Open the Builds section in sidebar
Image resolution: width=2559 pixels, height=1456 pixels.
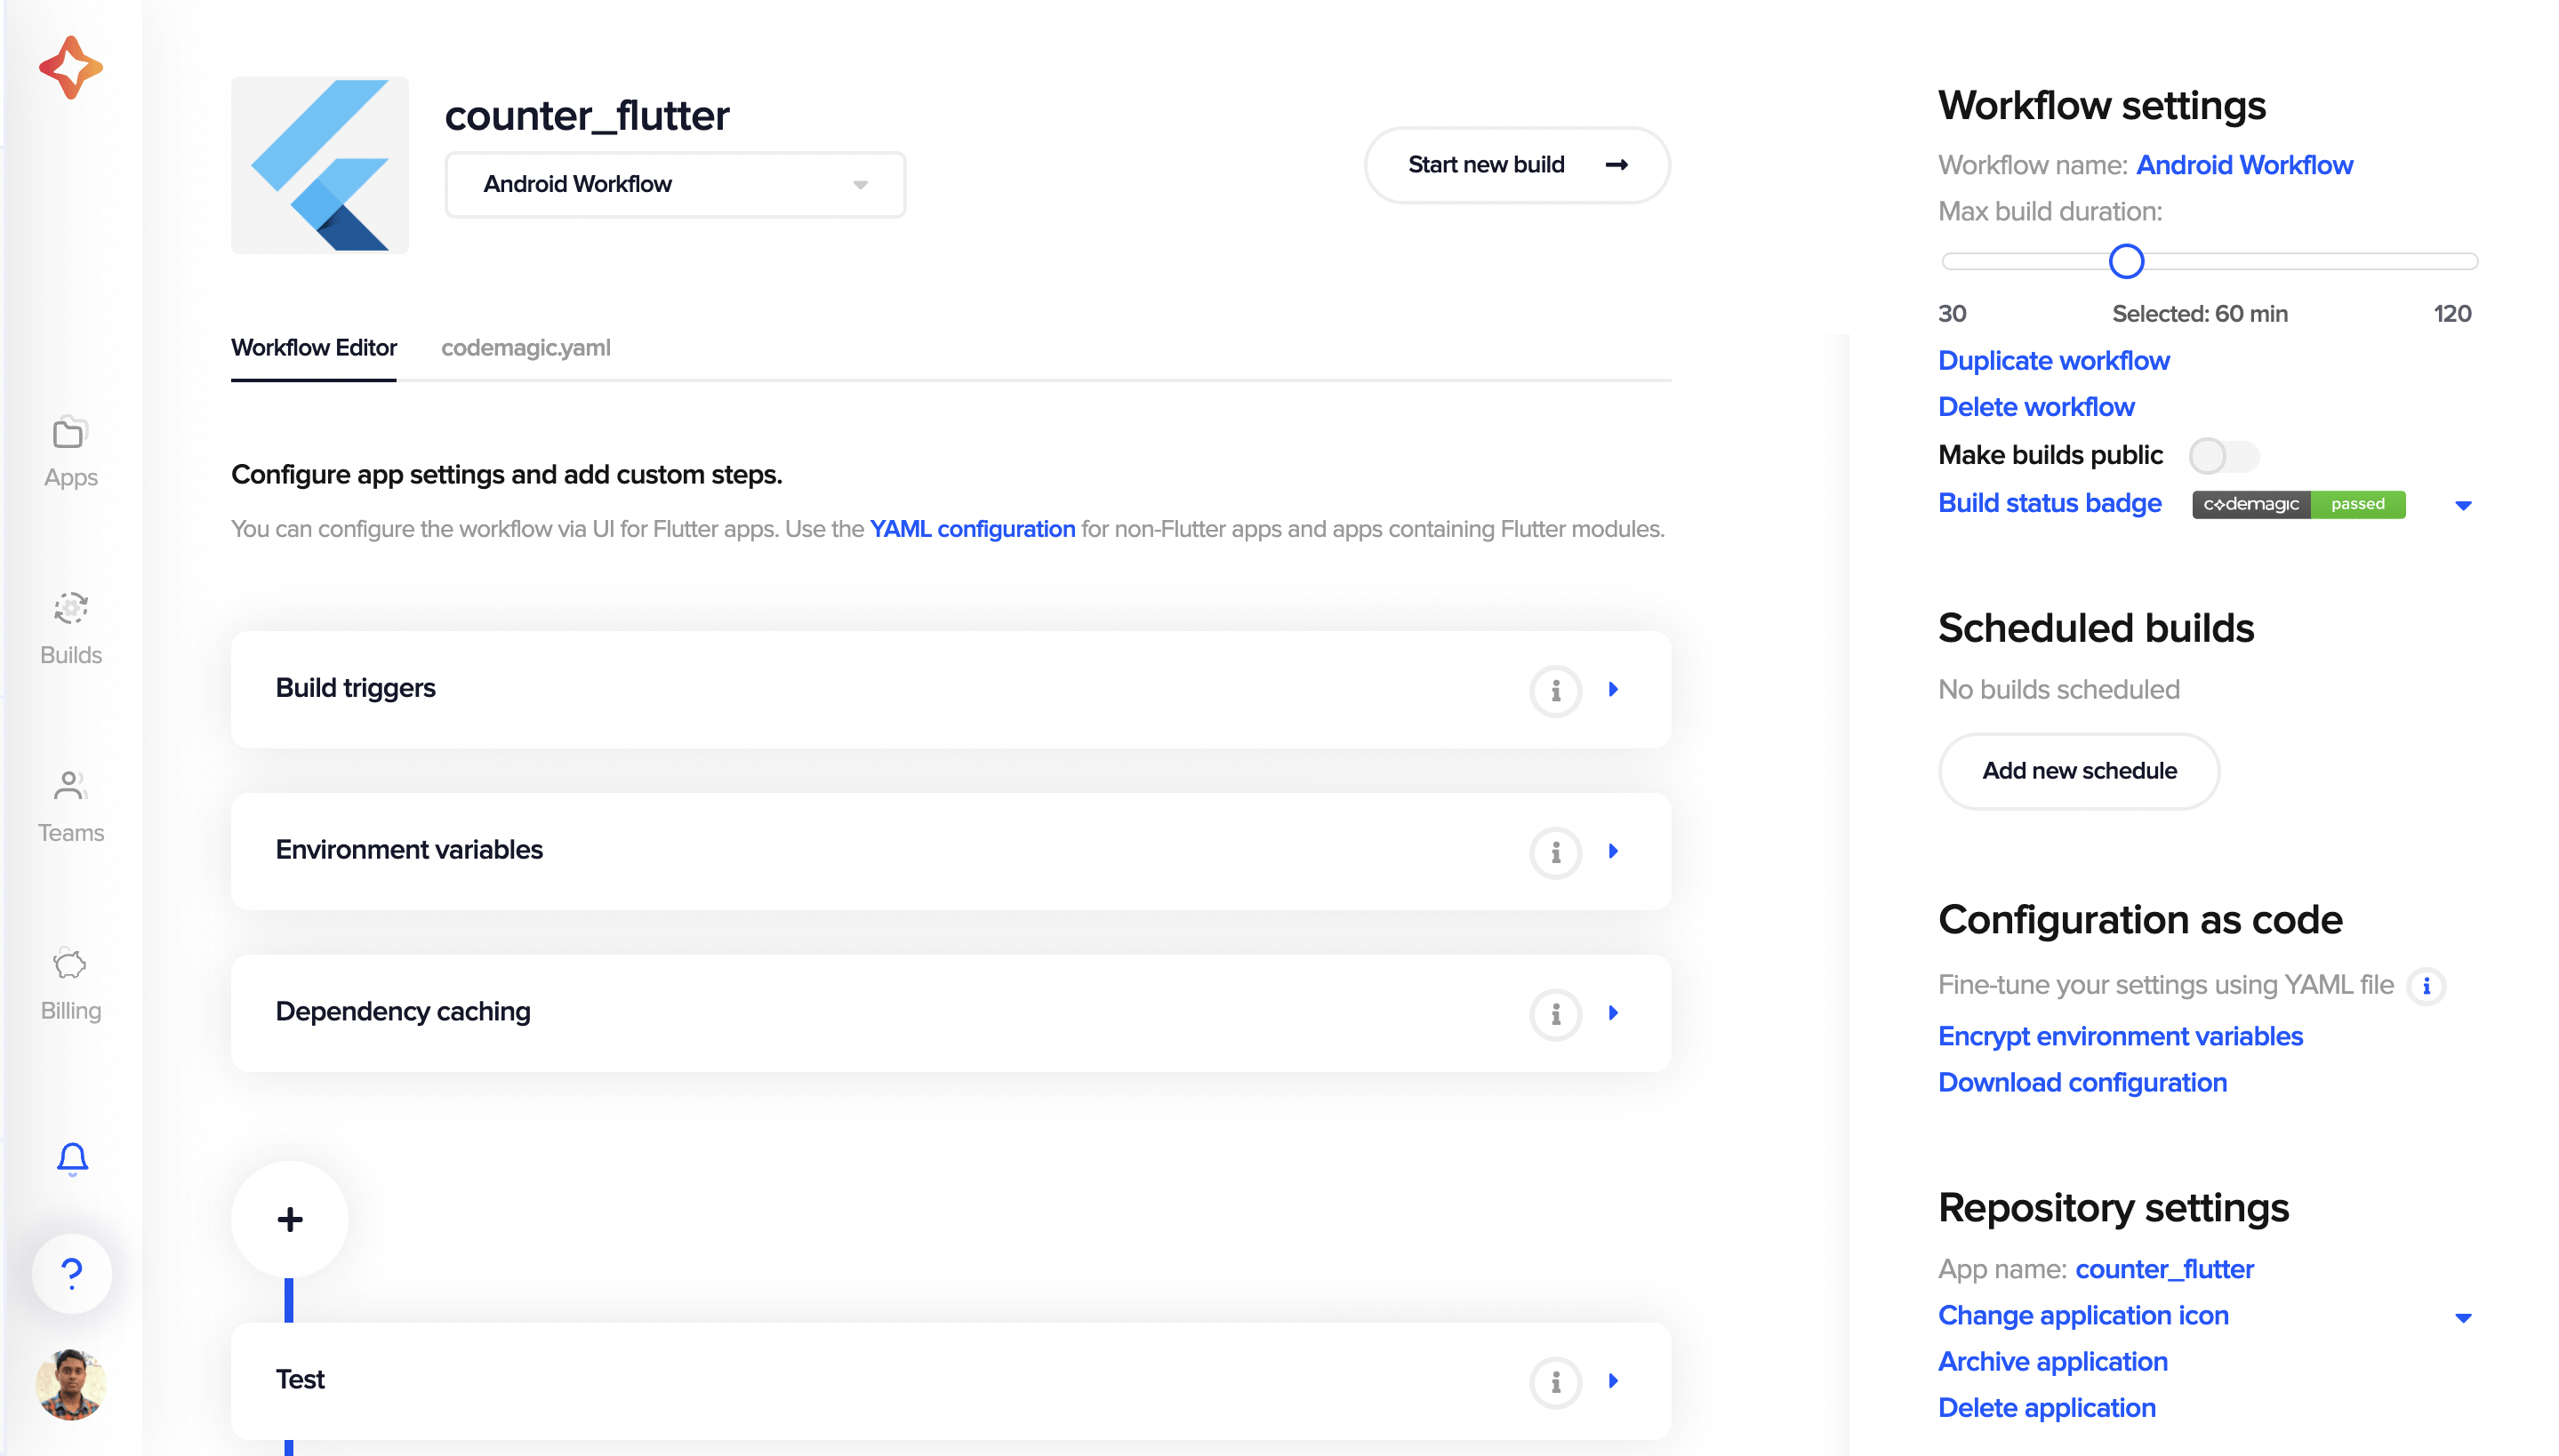click(70, 629)
